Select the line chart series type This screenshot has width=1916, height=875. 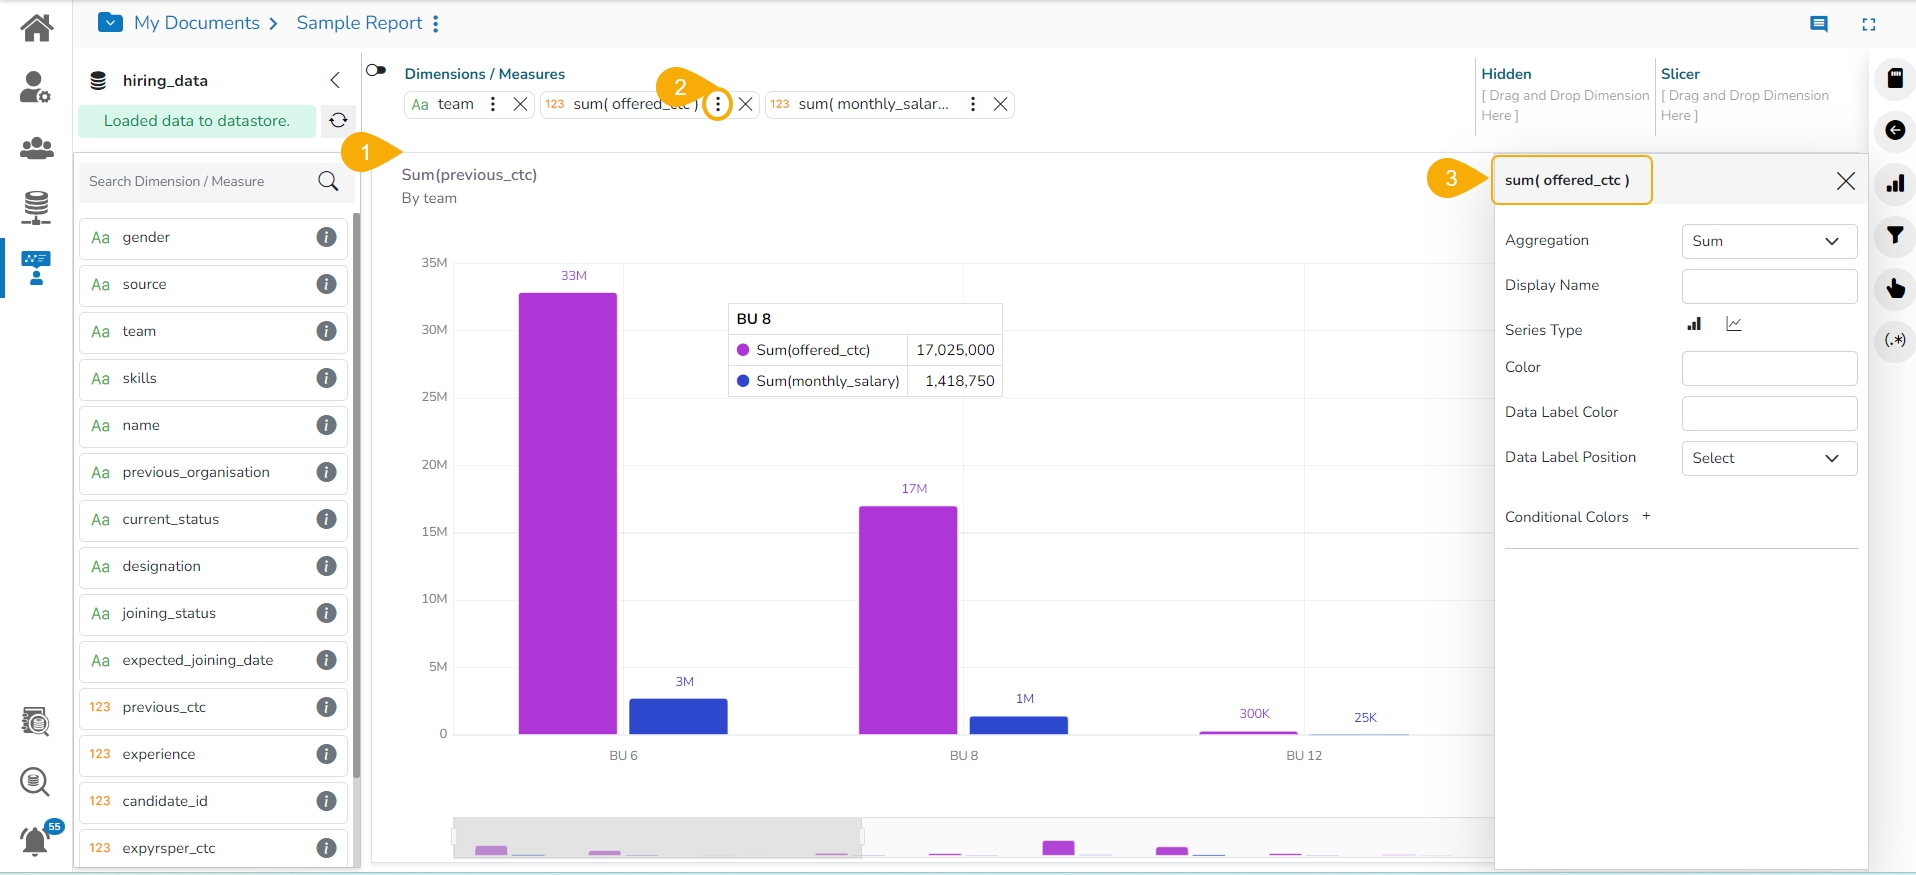(x=1734, y=324)
